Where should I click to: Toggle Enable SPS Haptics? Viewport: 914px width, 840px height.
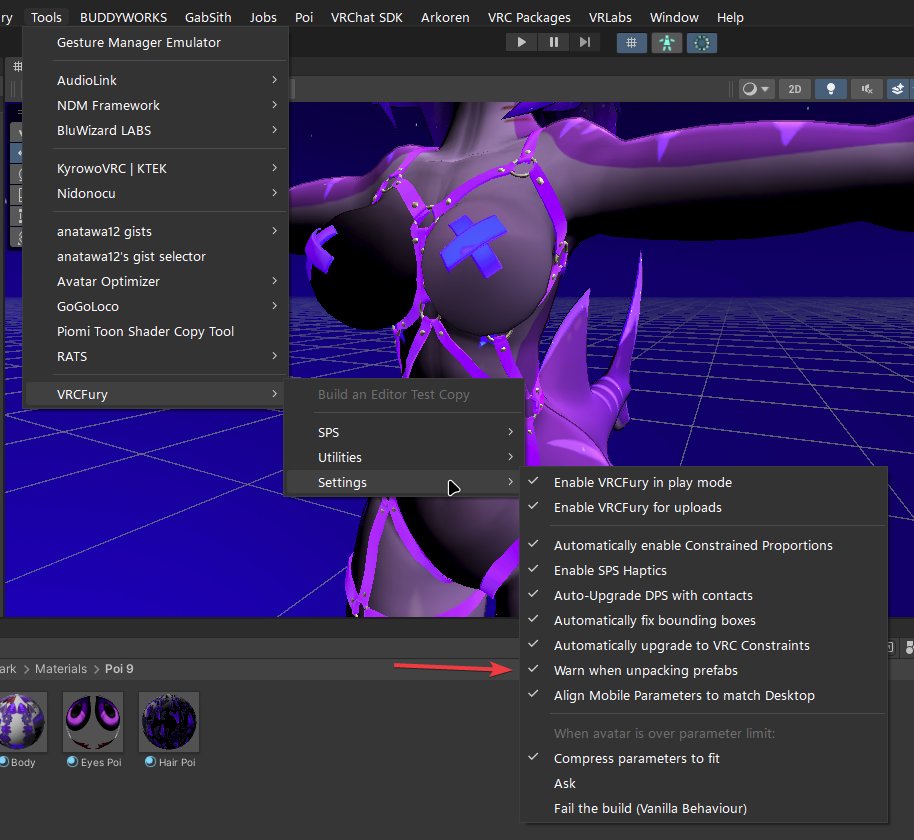pos(704,571)
